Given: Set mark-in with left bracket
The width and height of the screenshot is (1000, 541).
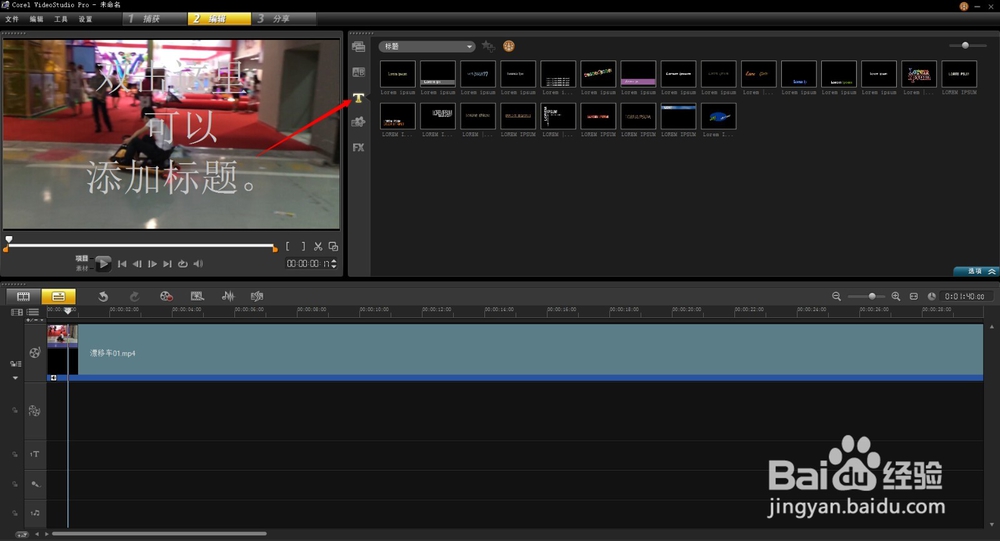Looking at the screenshot, I should pos(288,246).
